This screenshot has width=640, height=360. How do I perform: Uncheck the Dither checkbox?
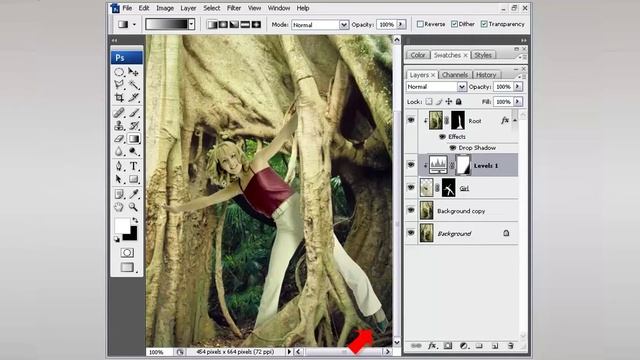(454, 24)
